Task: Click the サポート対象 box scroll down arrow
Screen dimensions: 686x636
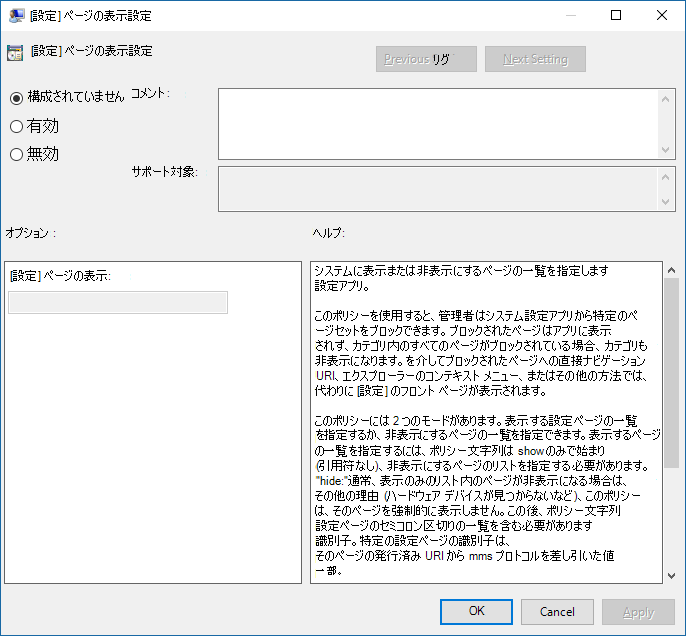Action: click(x=665, y=202)
